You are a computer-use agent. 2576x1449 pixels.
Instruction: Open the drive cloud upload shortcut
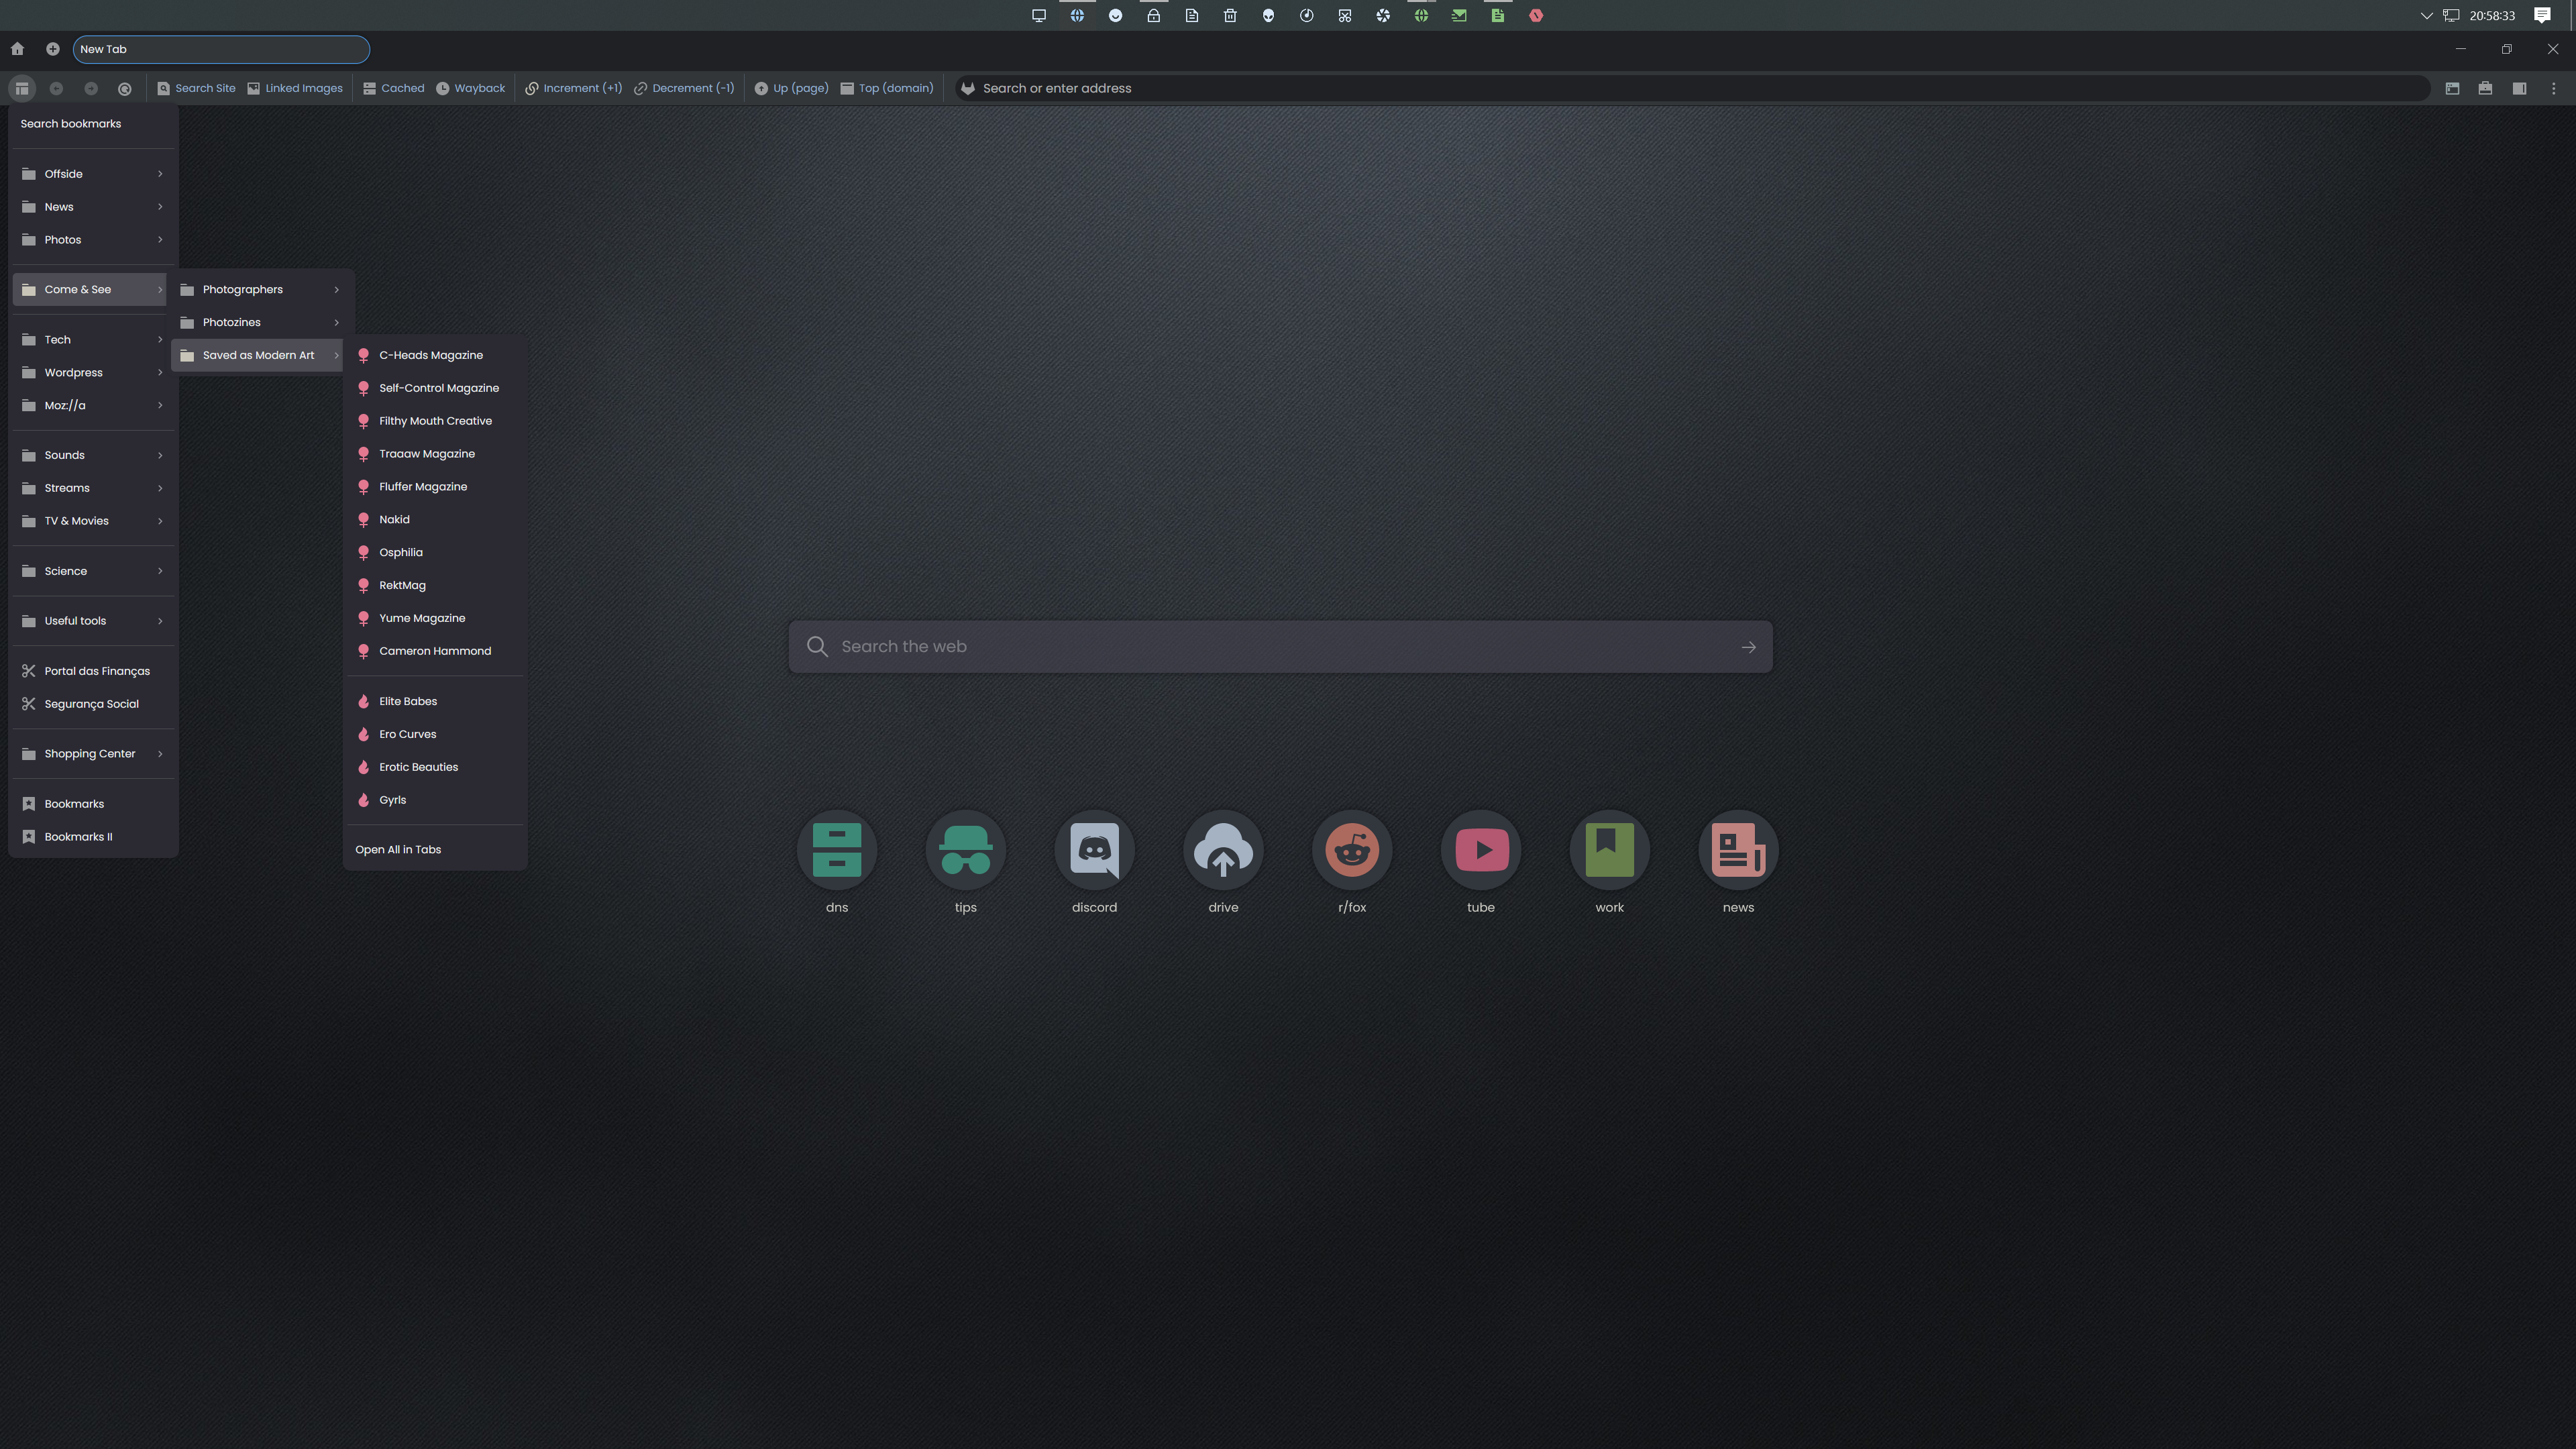(1223, 850)
